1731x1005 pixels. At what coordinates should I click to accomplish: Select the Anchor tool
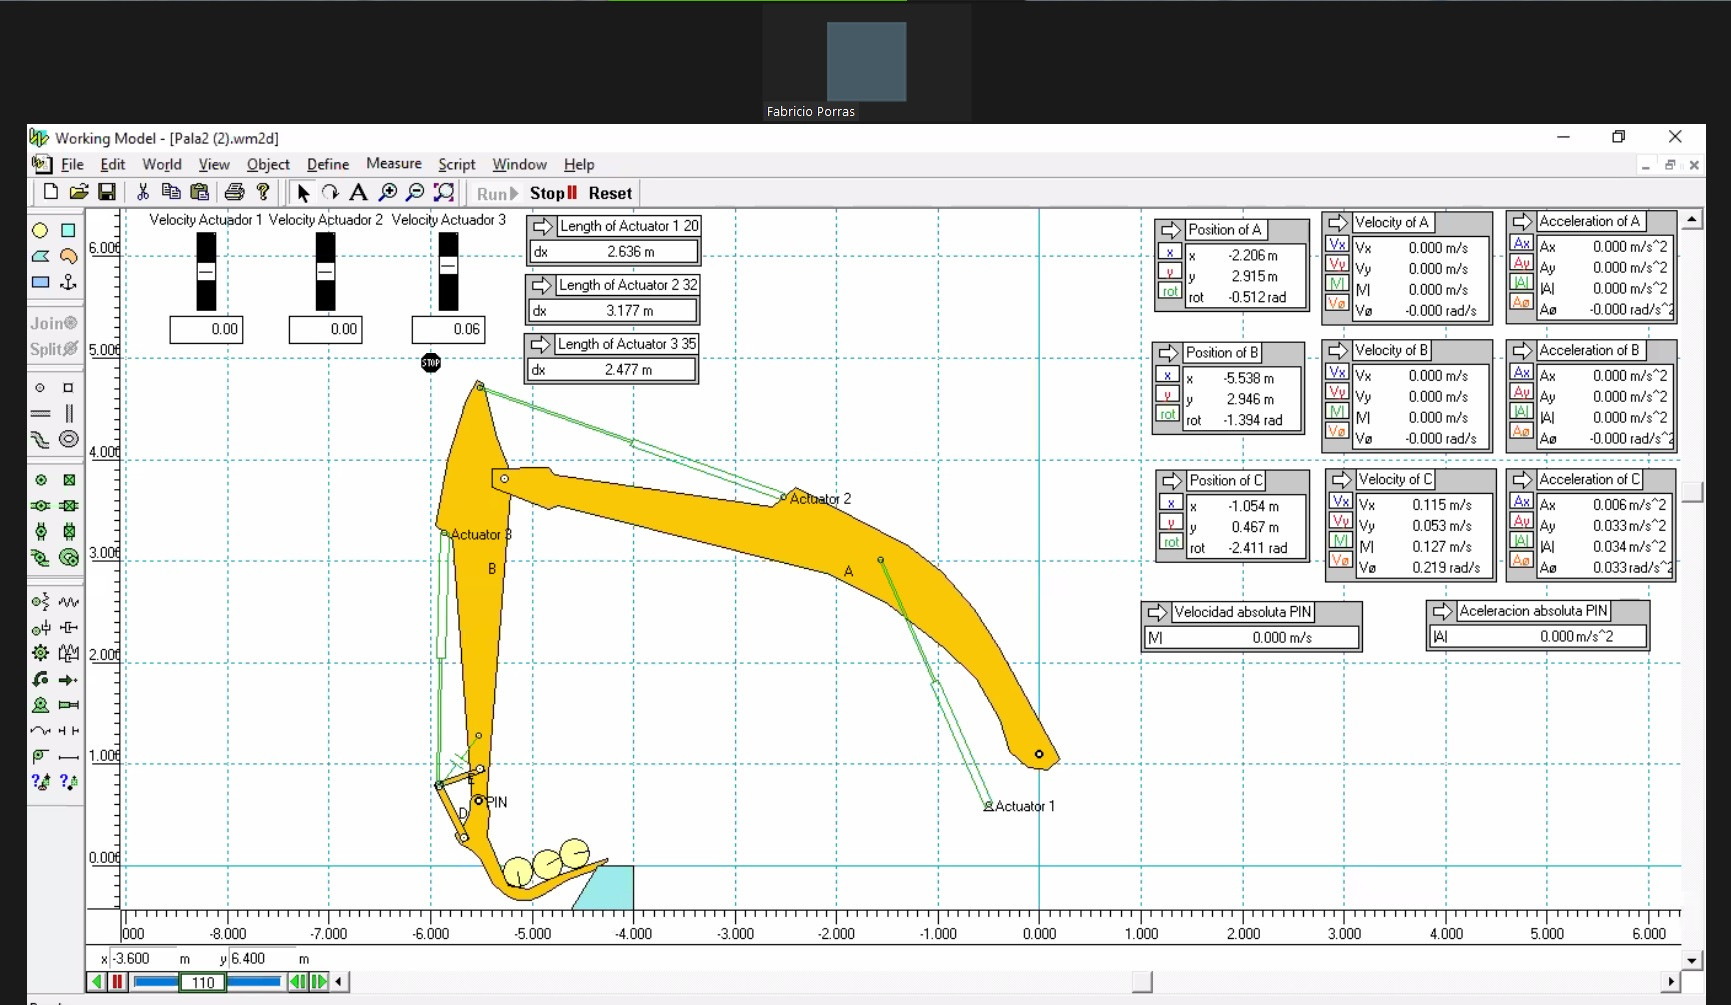pyautogui.click(x=68, y=283)
